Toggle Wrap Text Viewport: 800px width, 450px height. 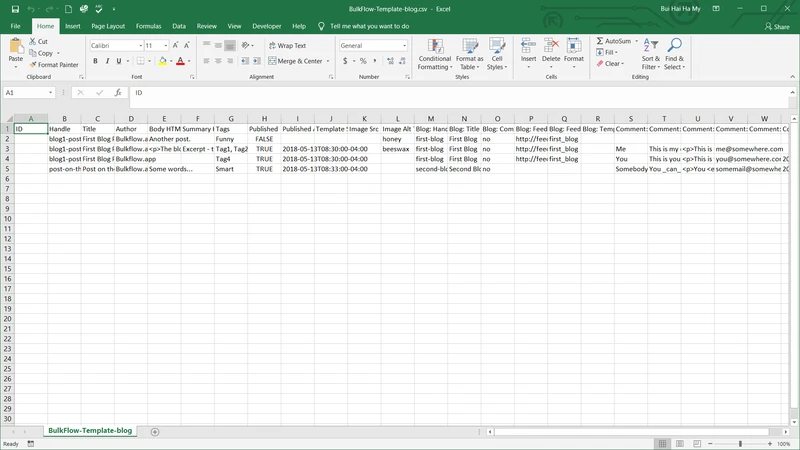click(287, 45)
